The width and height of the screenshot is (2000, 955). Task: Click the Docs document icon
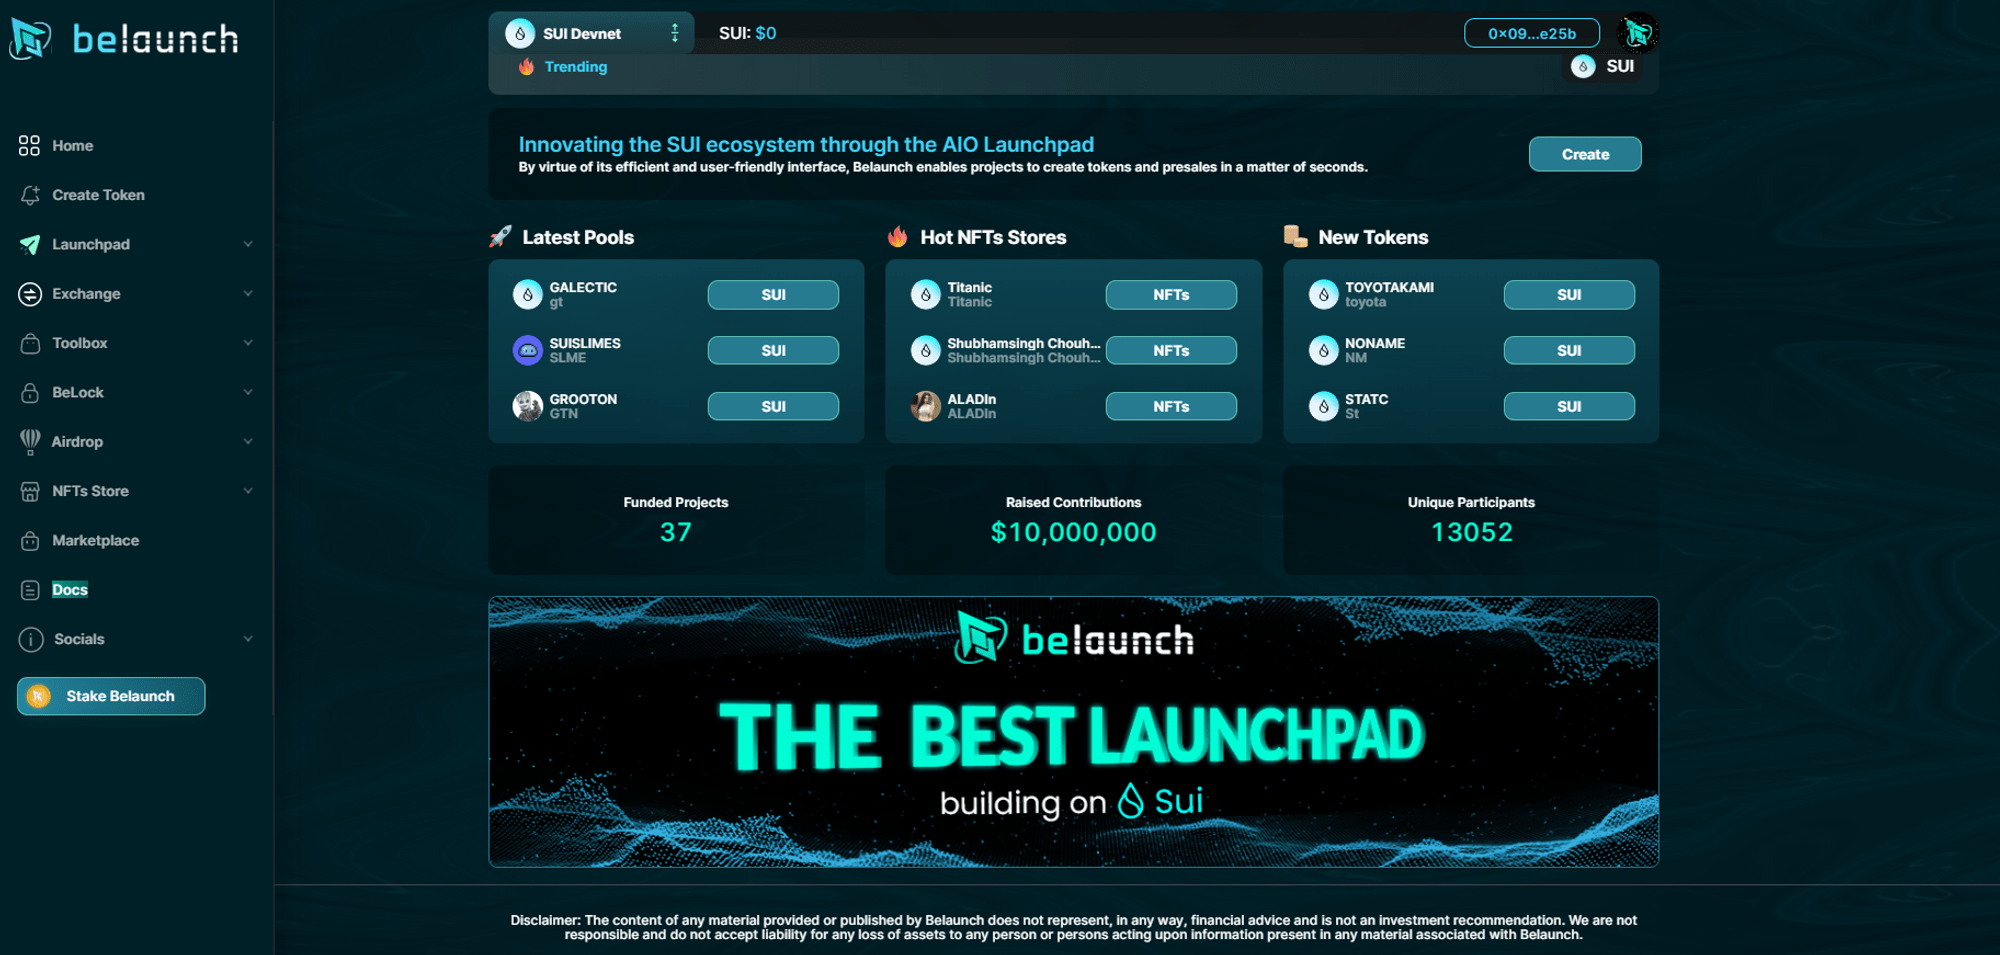[30, 590]
